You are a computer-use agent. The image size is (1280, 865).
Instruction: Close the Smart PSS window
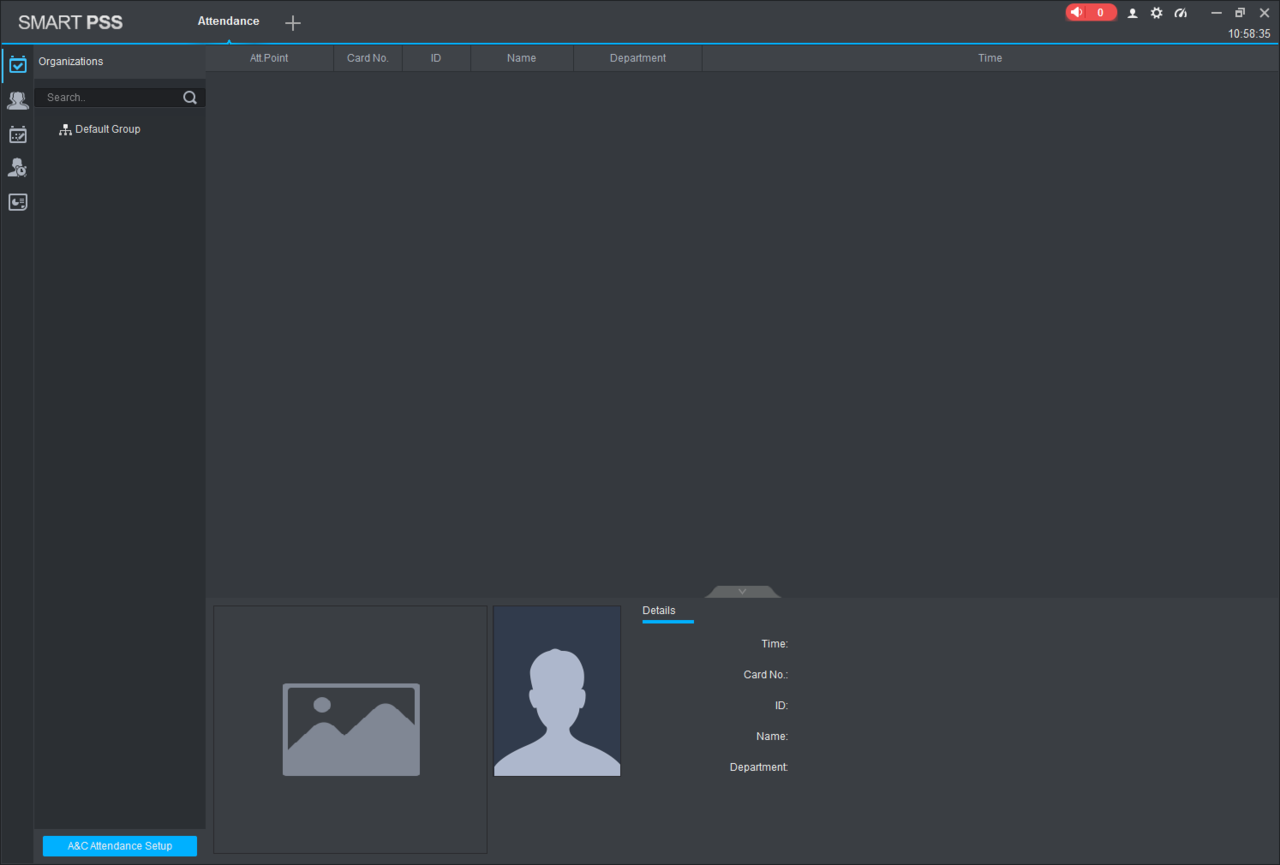1264,13
